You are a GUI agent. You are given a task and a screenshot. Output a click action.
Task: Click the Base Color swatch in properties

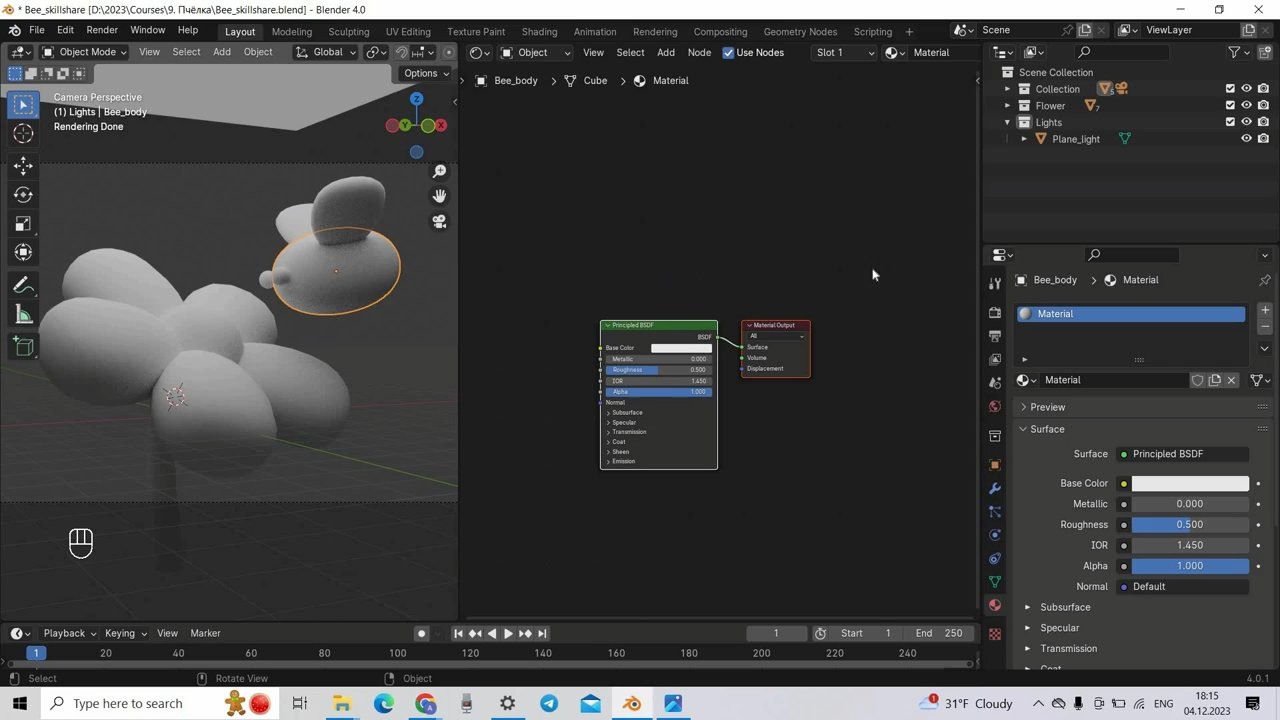coord(1189,484)
